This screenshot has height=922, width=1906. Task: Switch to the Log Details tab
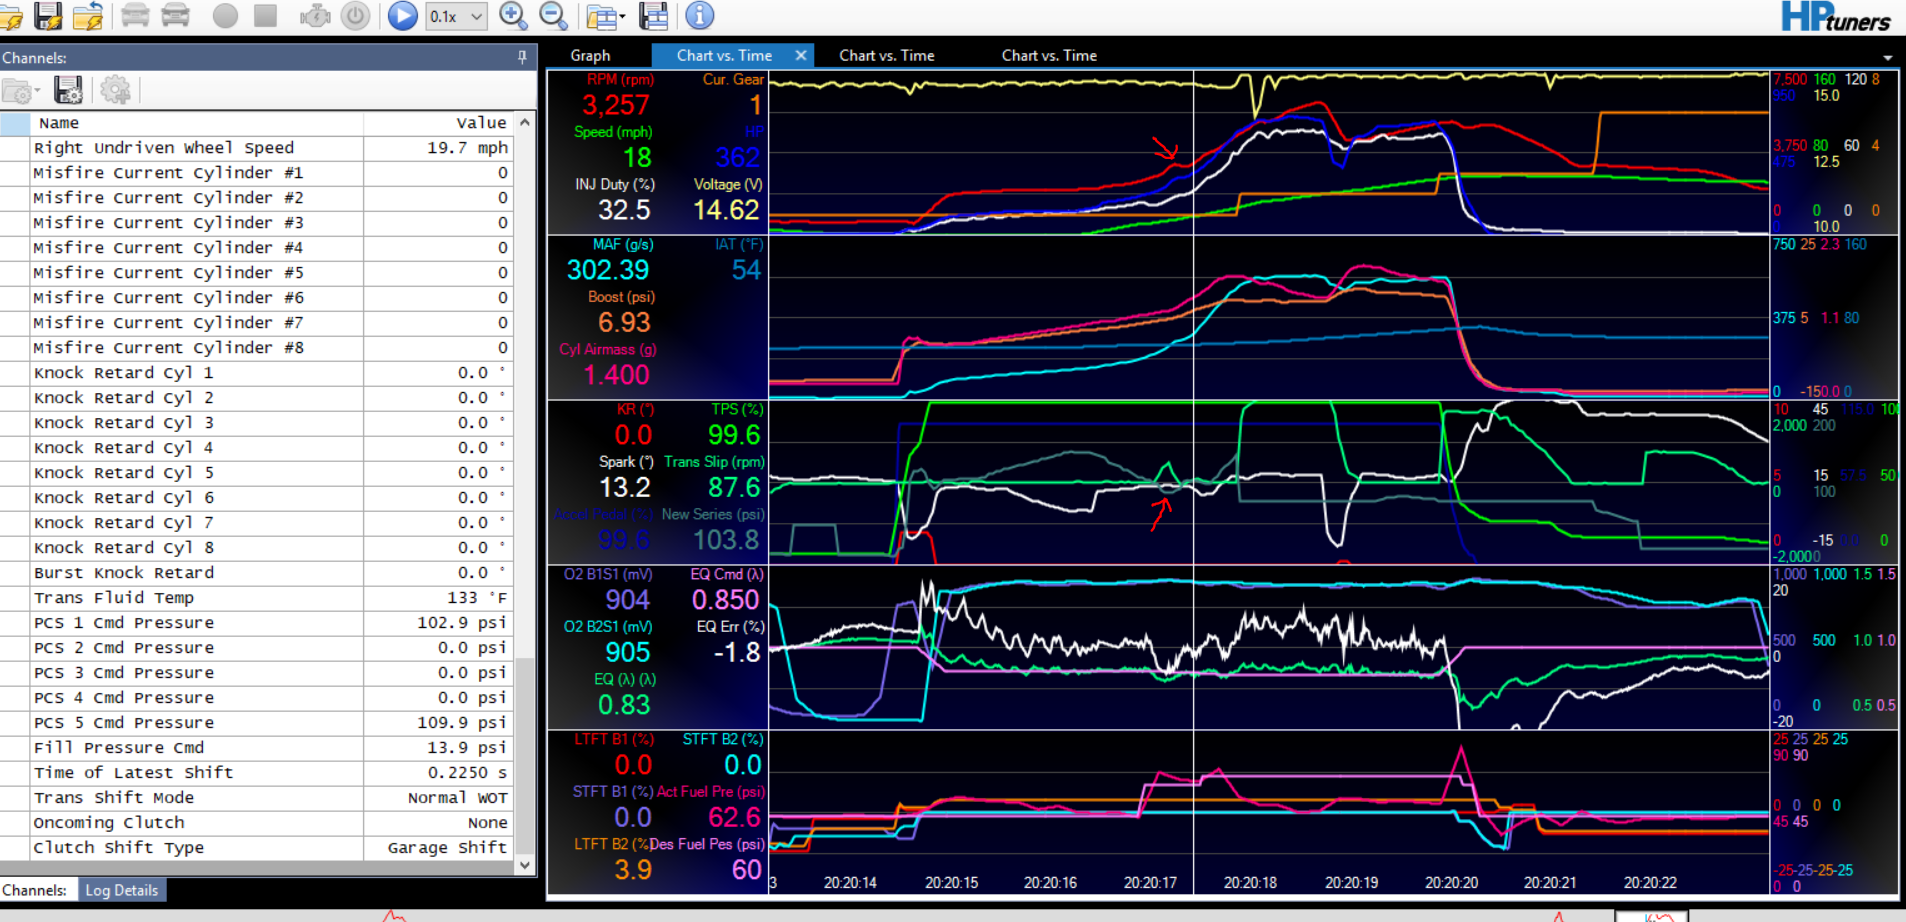click(121, 890)
